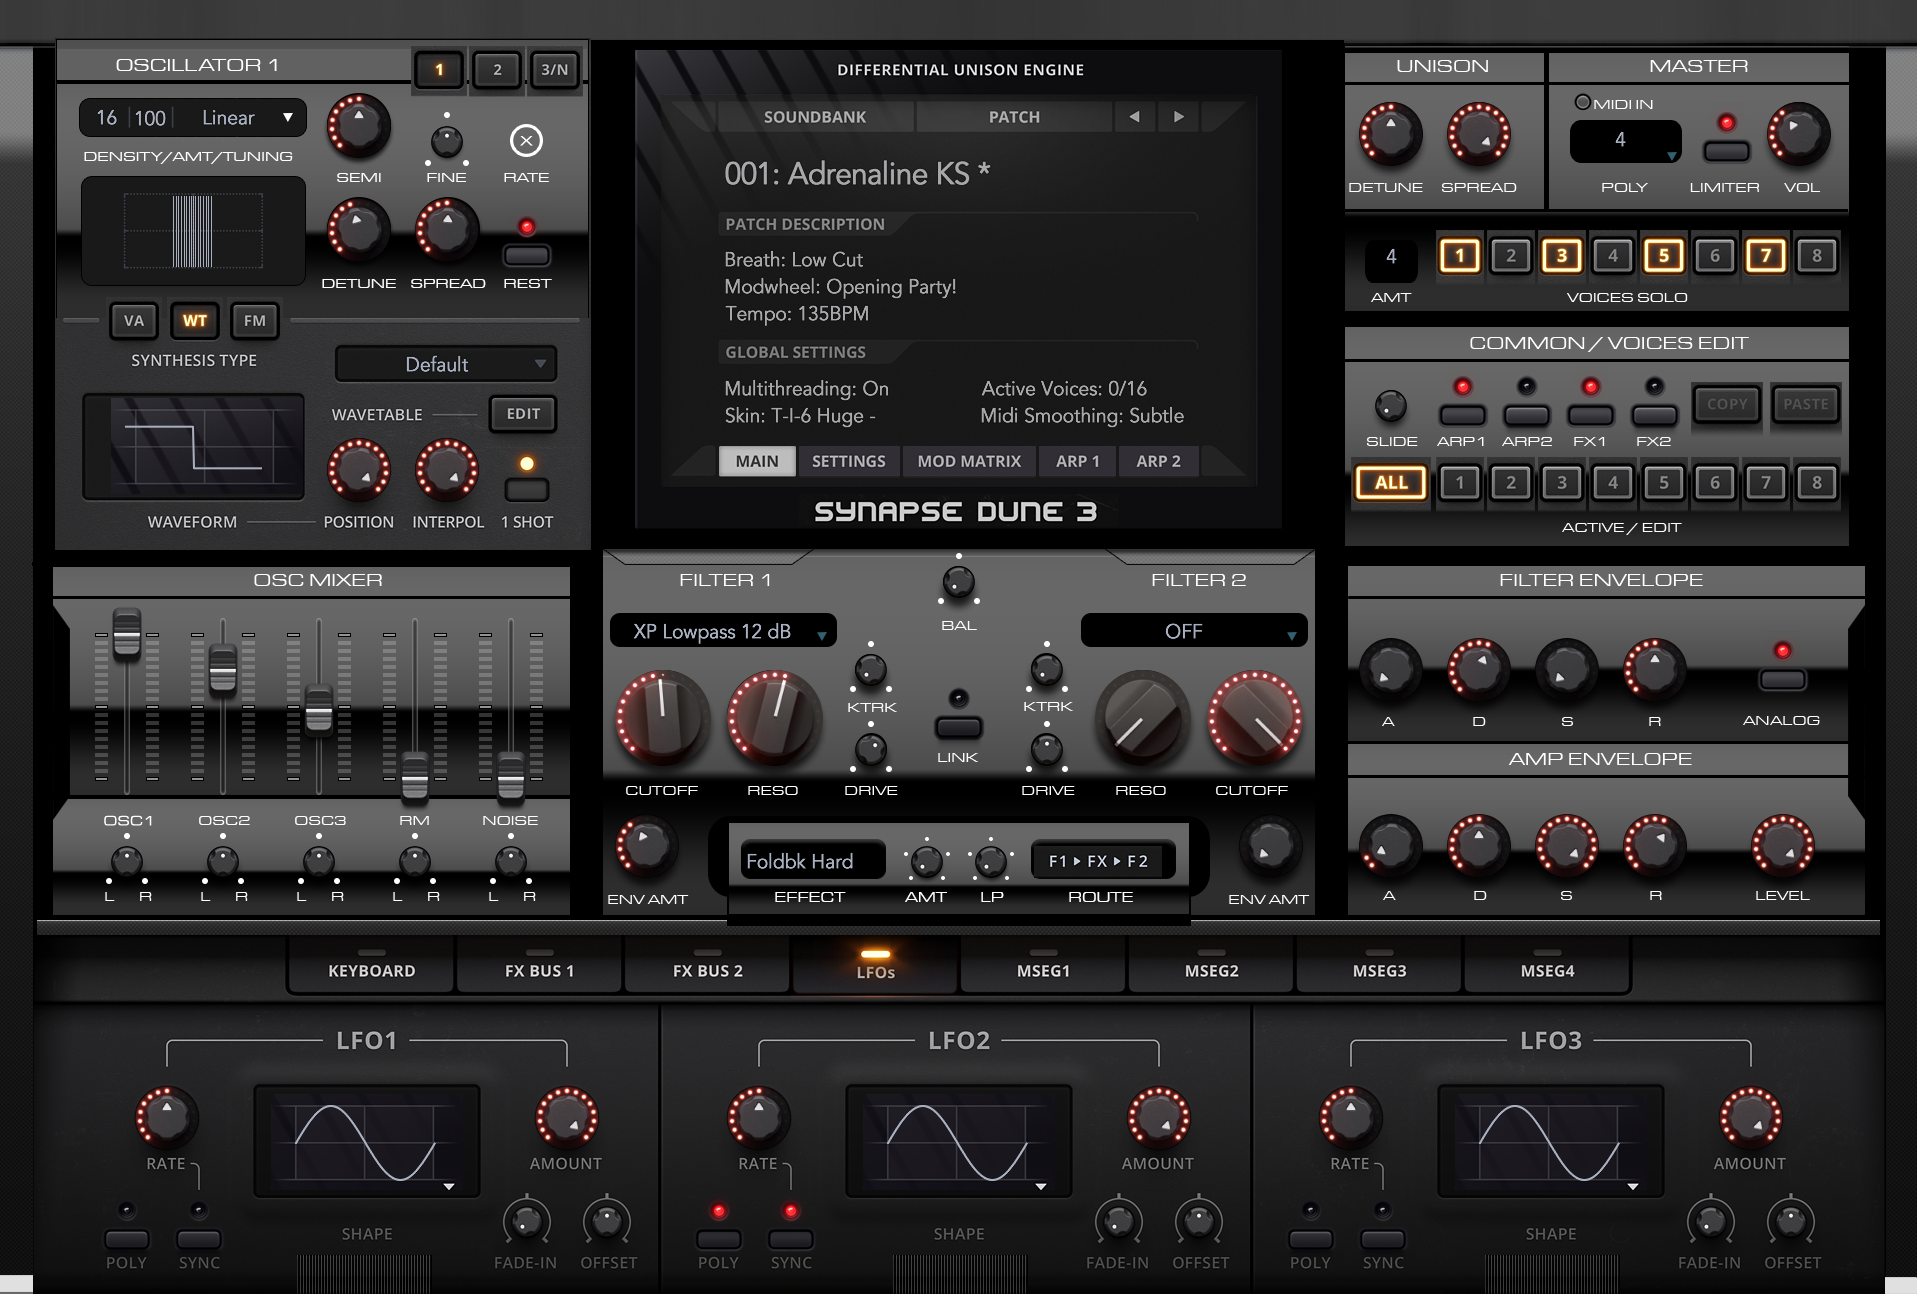Click the Oscillator 1 DETUNE knob
Screen dimensions: 1917x1294
pos(358,230)
